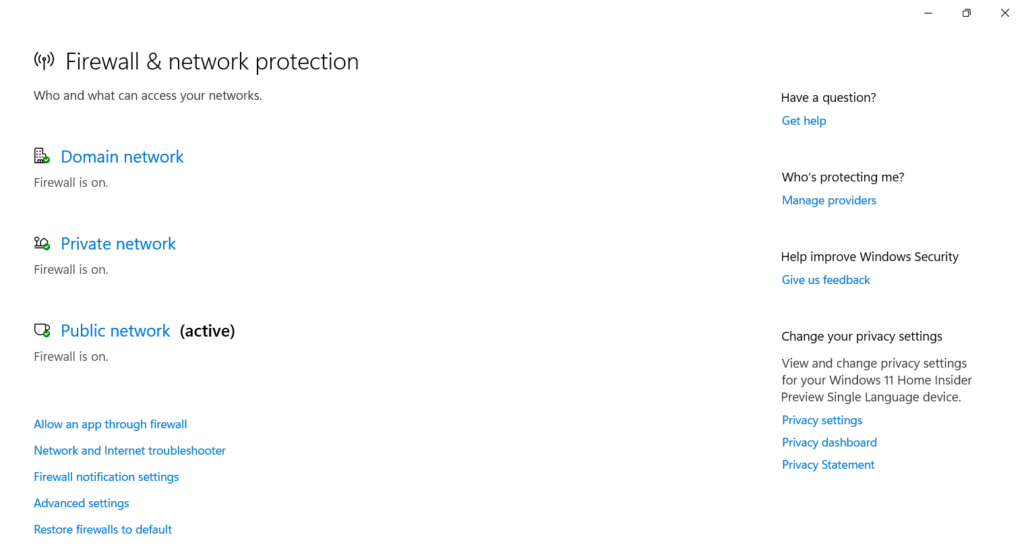The width and height of the screenshot is (1024, 545).
Task: Click Give us feedback link
Action: [x=826, y=280]
